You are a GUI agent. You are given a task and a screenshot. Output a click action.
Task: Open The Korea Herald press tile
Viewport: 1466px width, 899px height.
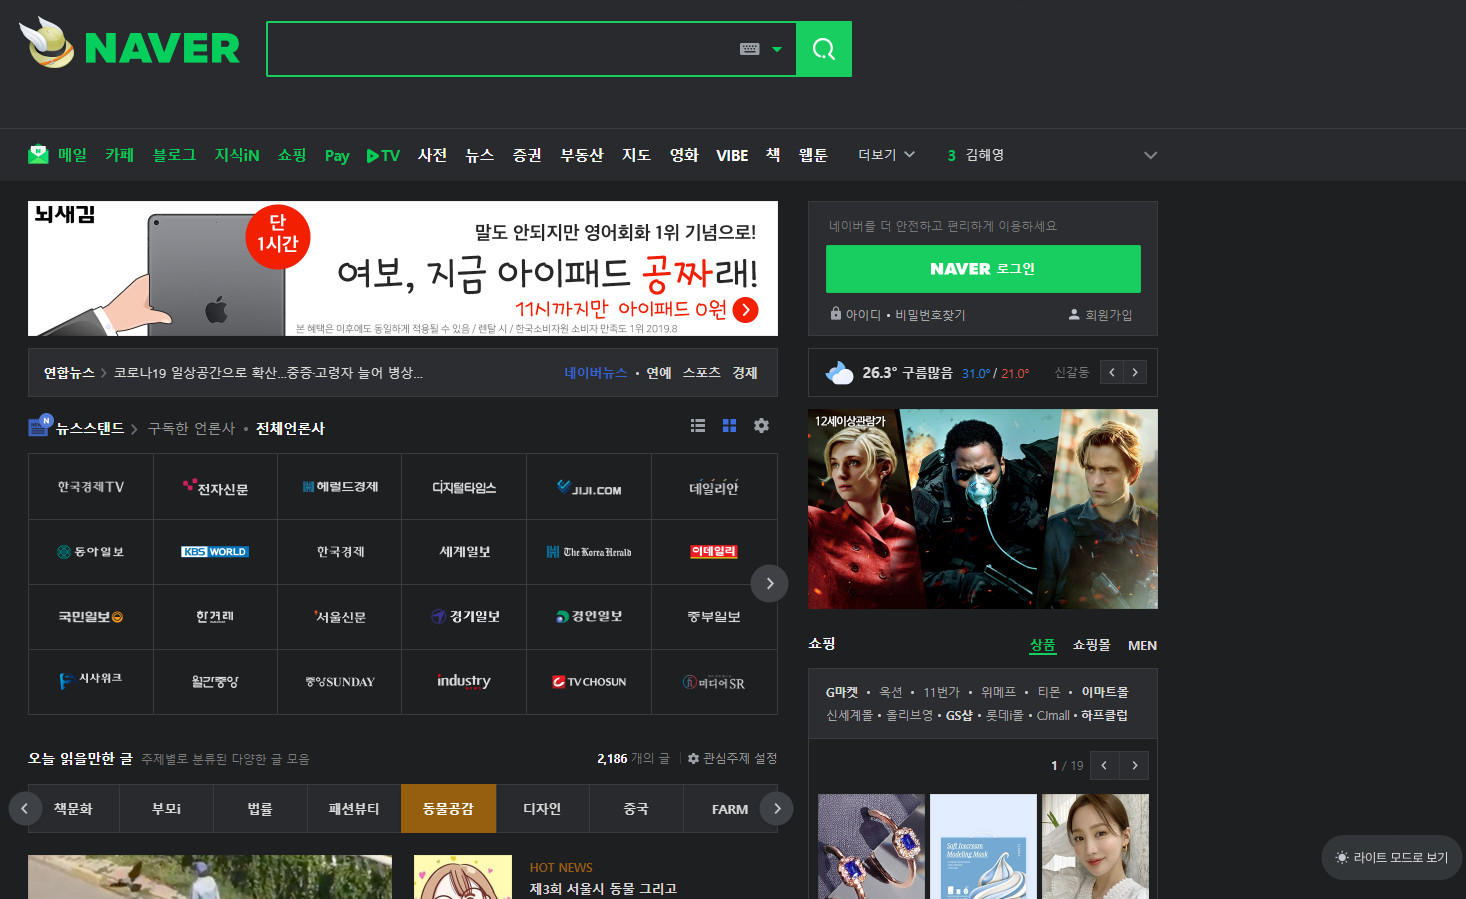589,552
